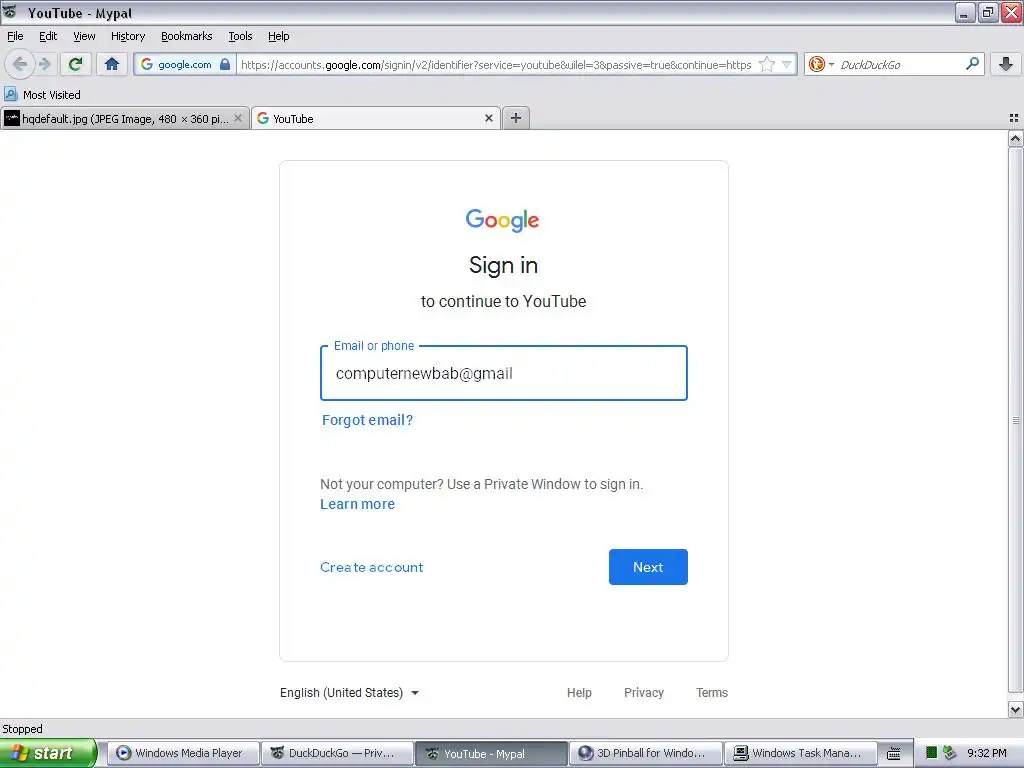Bookmark this page with the star
The image size is (1024, 768).
point(767,64)
